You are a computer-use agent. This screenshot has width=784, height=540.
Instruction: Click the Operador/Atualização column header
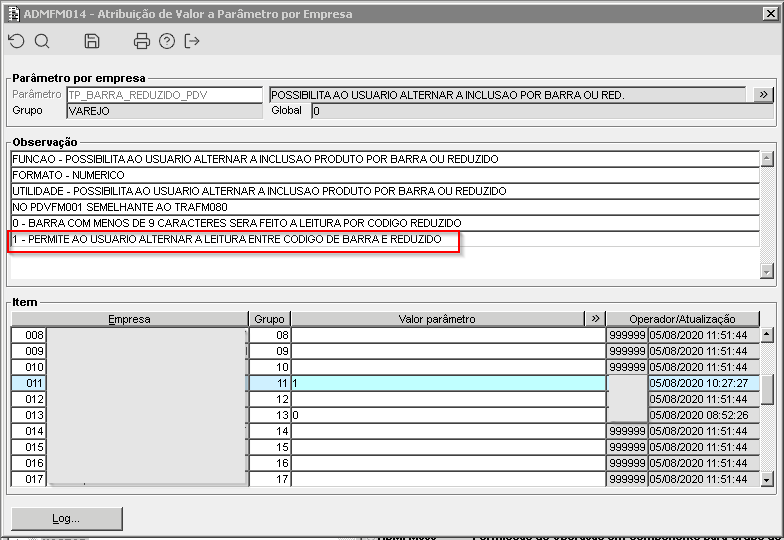[x=682, y=318]
